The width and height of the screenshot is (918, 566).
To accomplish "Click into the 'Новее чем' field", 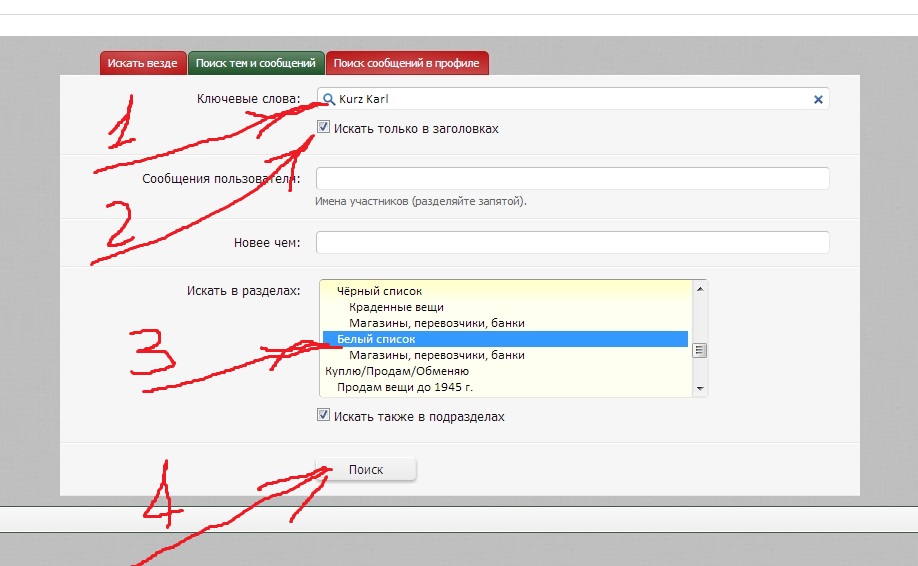I will pos(572,243).
